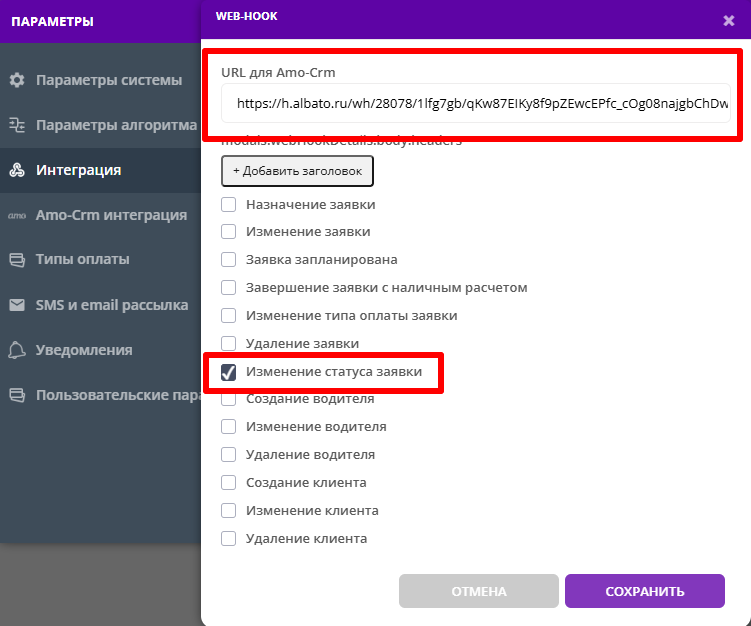Click the sliders icon beside Параметры алгоритма
Viewport: 751px width, 626px height.
tap(16, 125)
